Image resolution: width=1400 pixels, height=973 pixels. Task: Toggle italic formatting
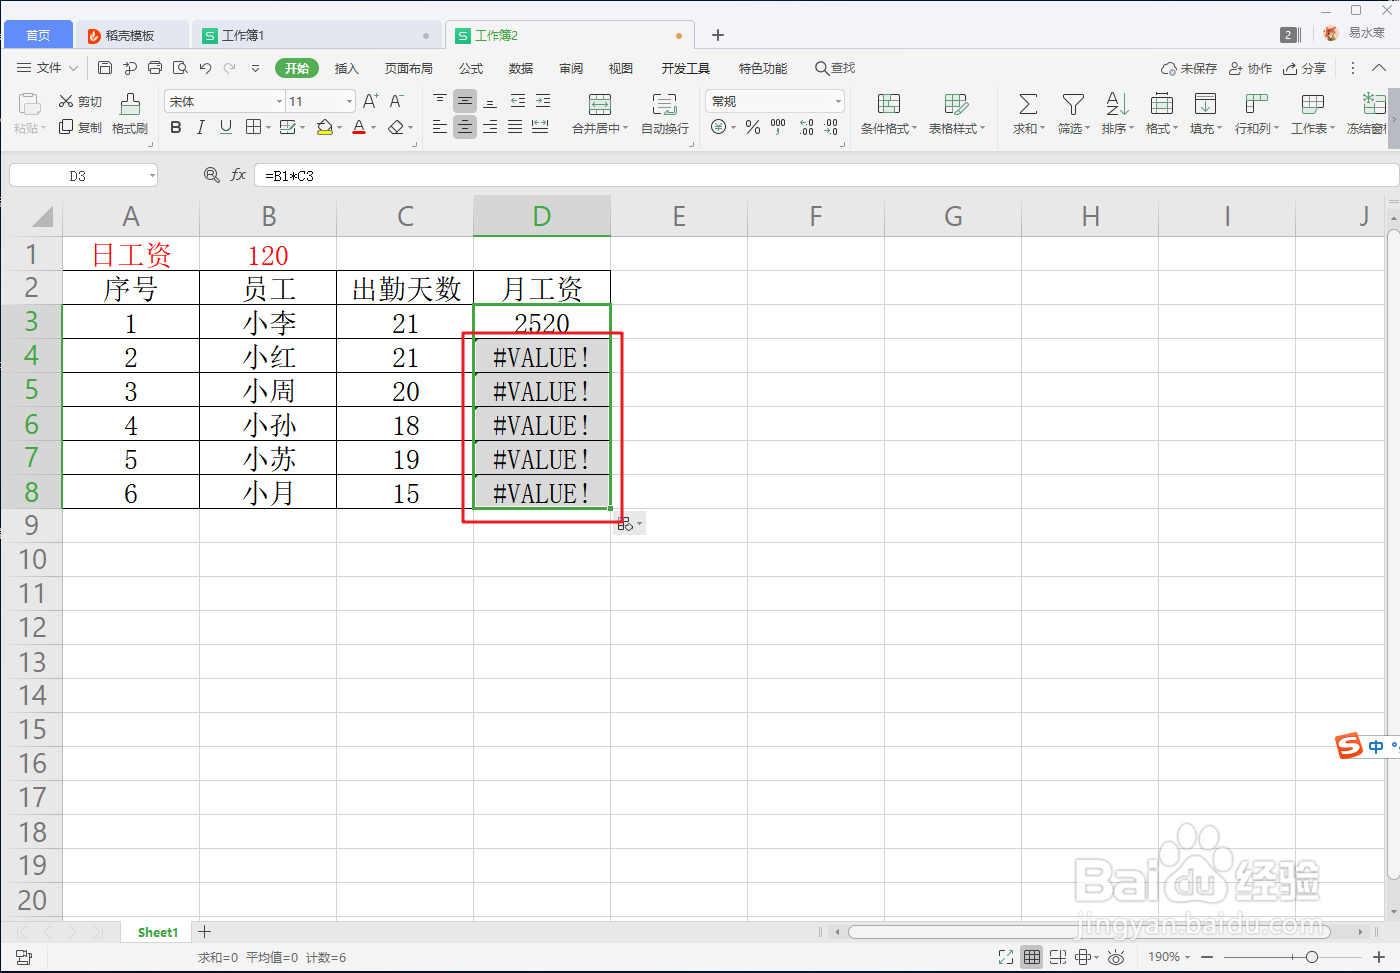click(200, 127)
